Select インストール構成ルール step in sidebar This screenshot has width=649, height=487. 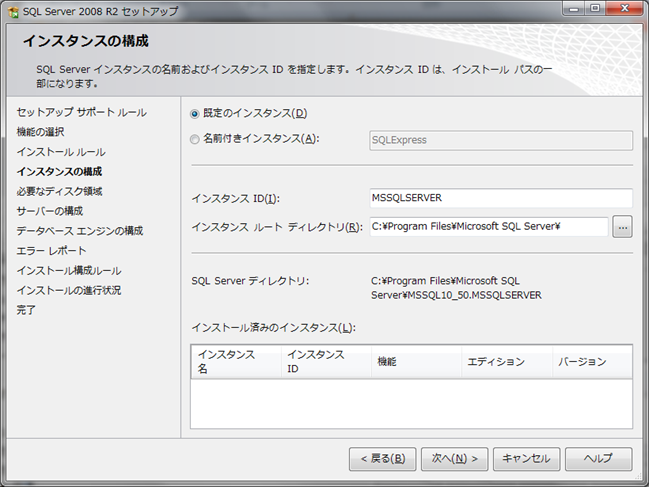point(69,271)
